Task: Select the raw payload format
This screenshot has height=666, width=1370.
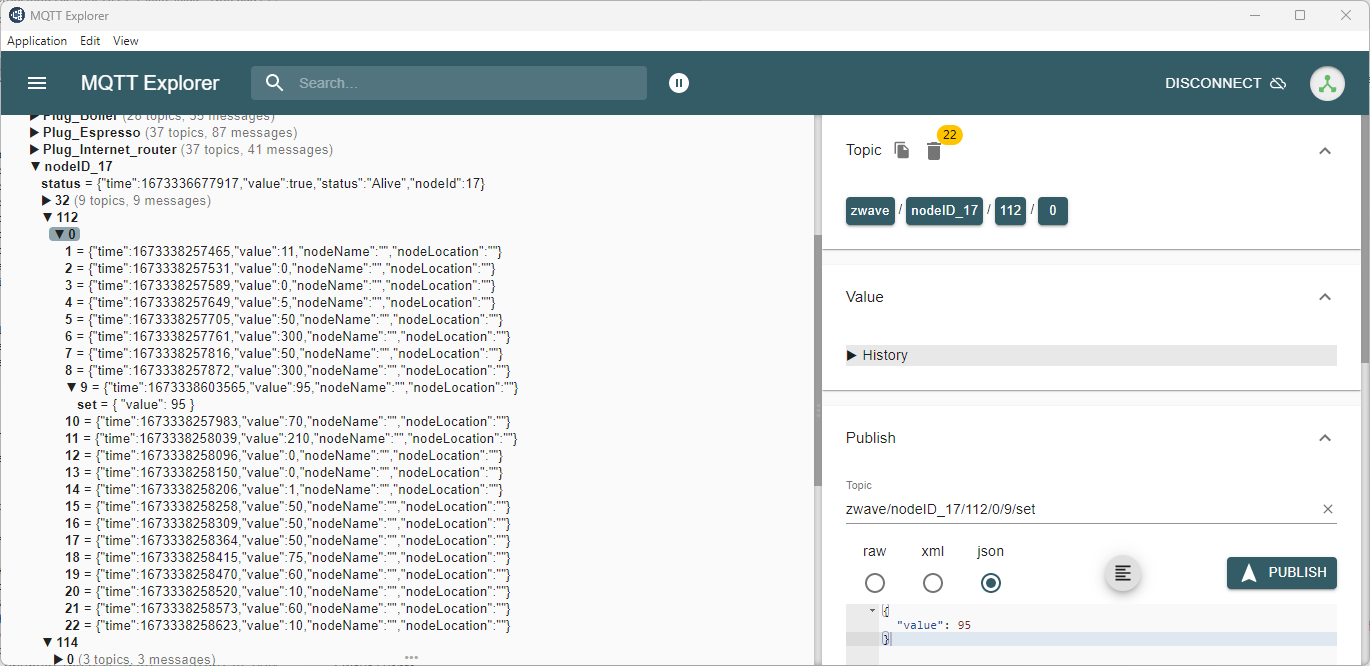Action: (x=875, y=583)
